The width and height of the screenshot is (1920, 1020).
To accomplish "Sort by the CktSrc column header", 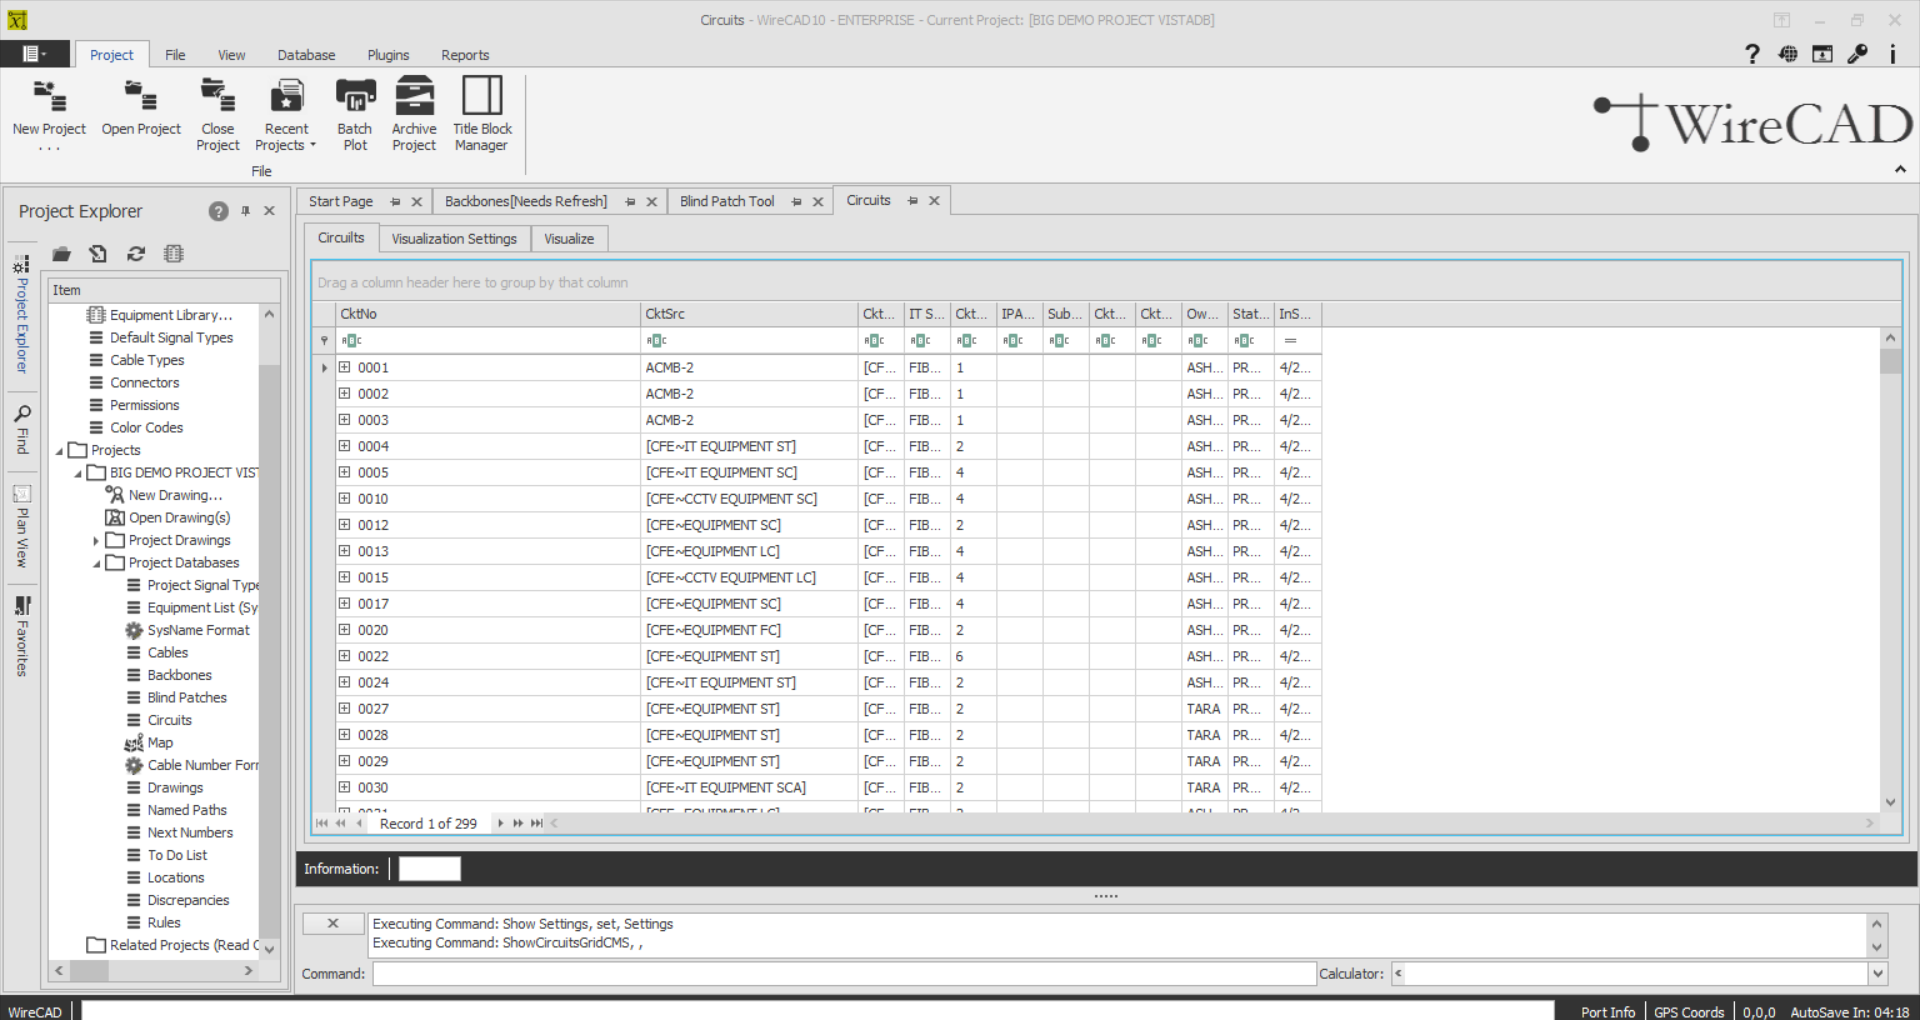I will (749, 314).
